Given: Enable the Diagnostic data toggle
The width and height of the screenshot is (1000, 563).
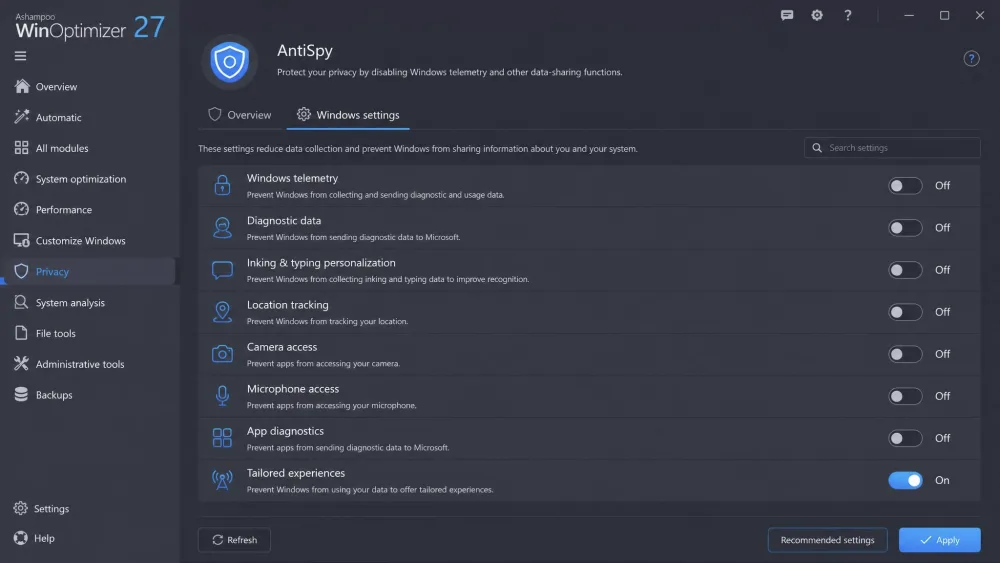Looking at the screenshot, I should pos(905,228).
